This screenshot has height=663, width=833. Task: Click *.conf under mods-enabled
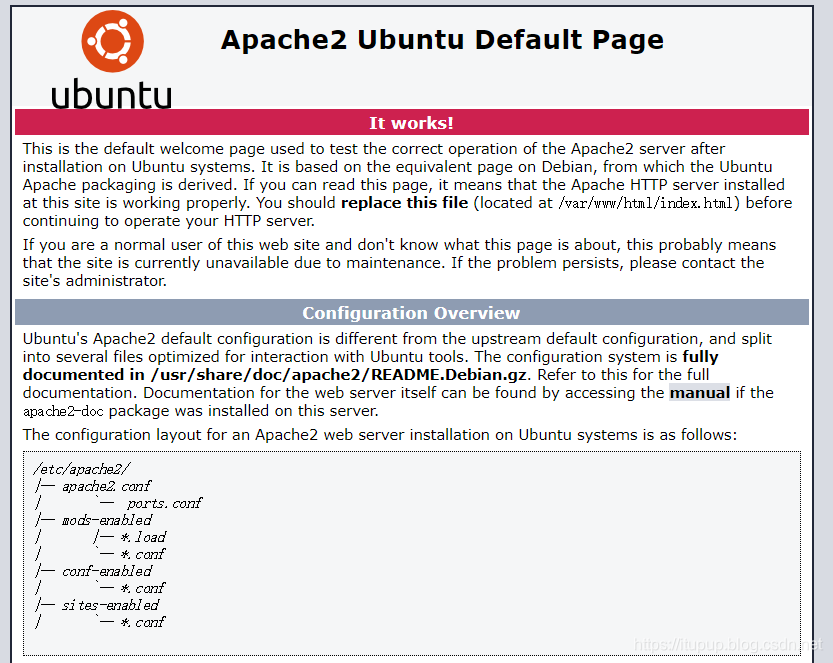click(143, 554)
